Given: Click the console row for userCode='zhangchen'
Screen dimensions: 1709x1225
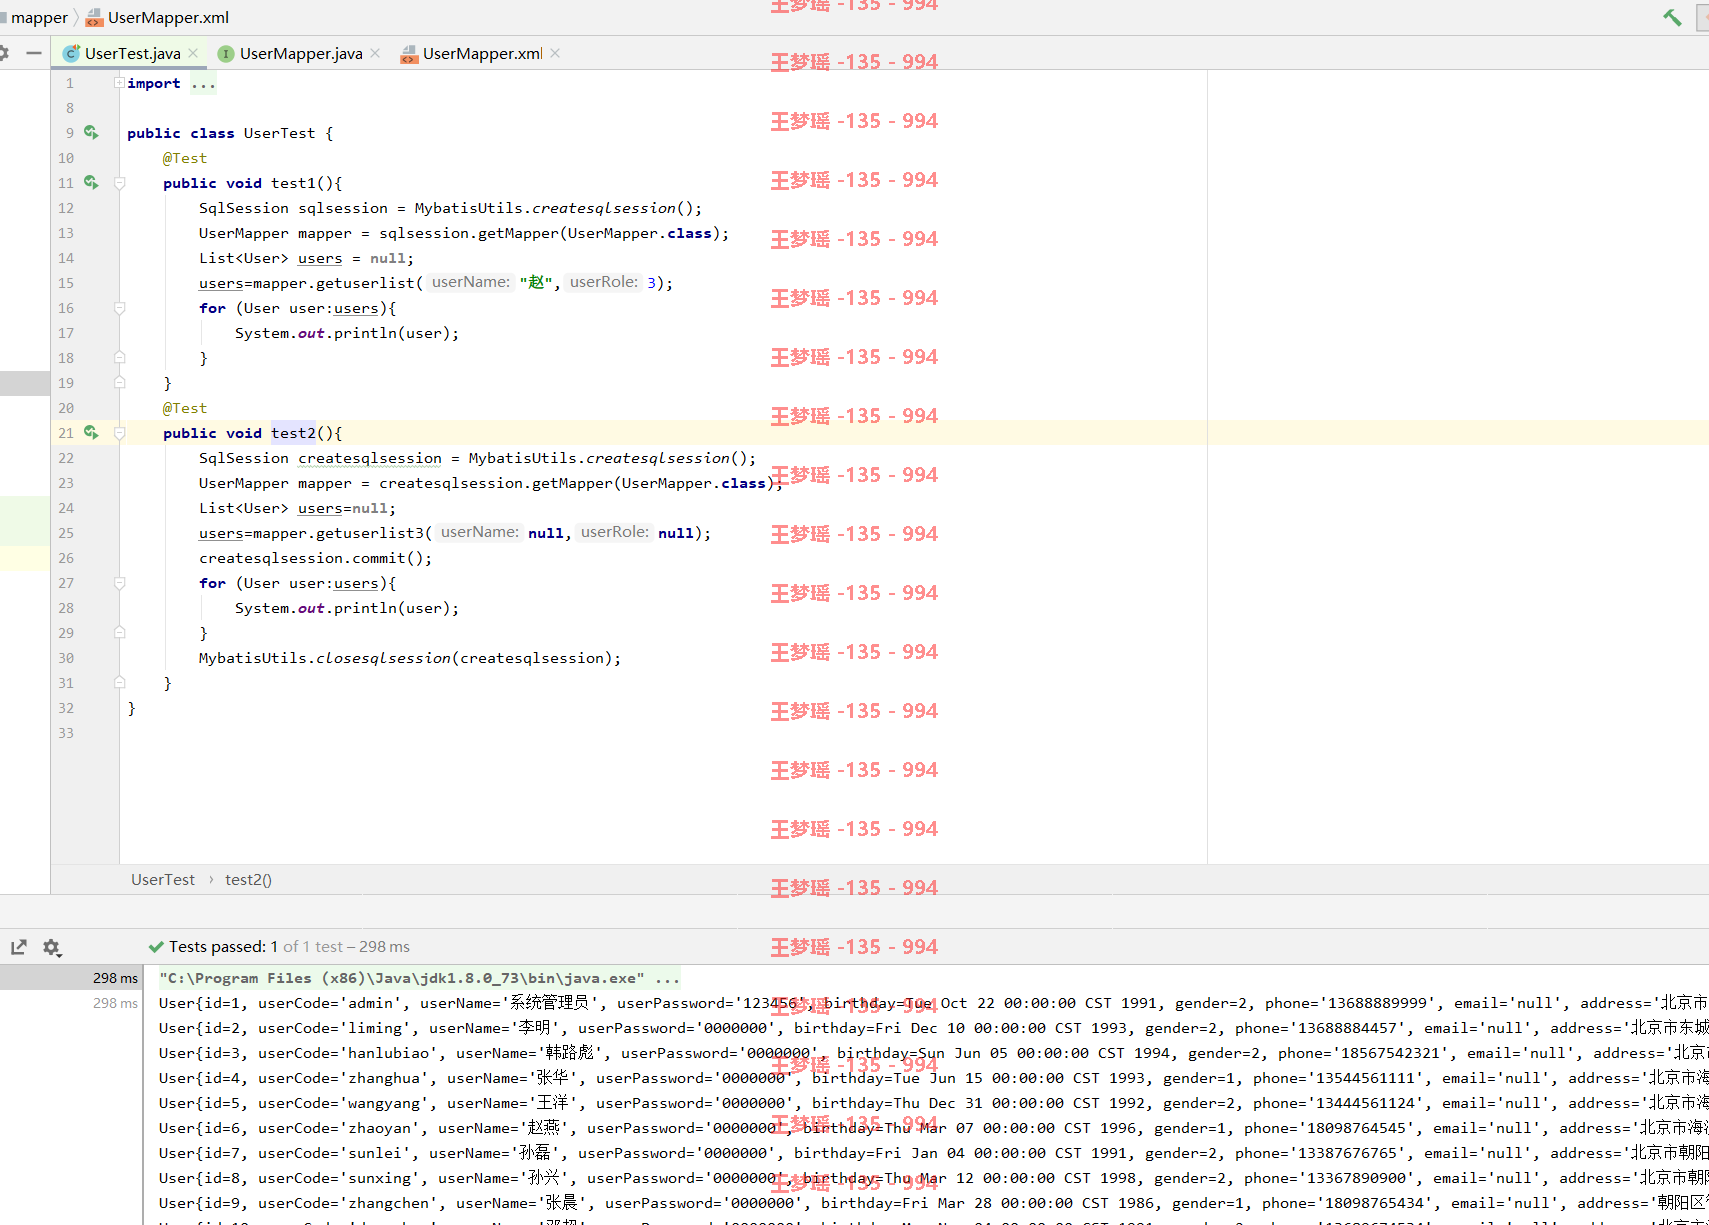Looking at the screenshot, I should 933,1203.
